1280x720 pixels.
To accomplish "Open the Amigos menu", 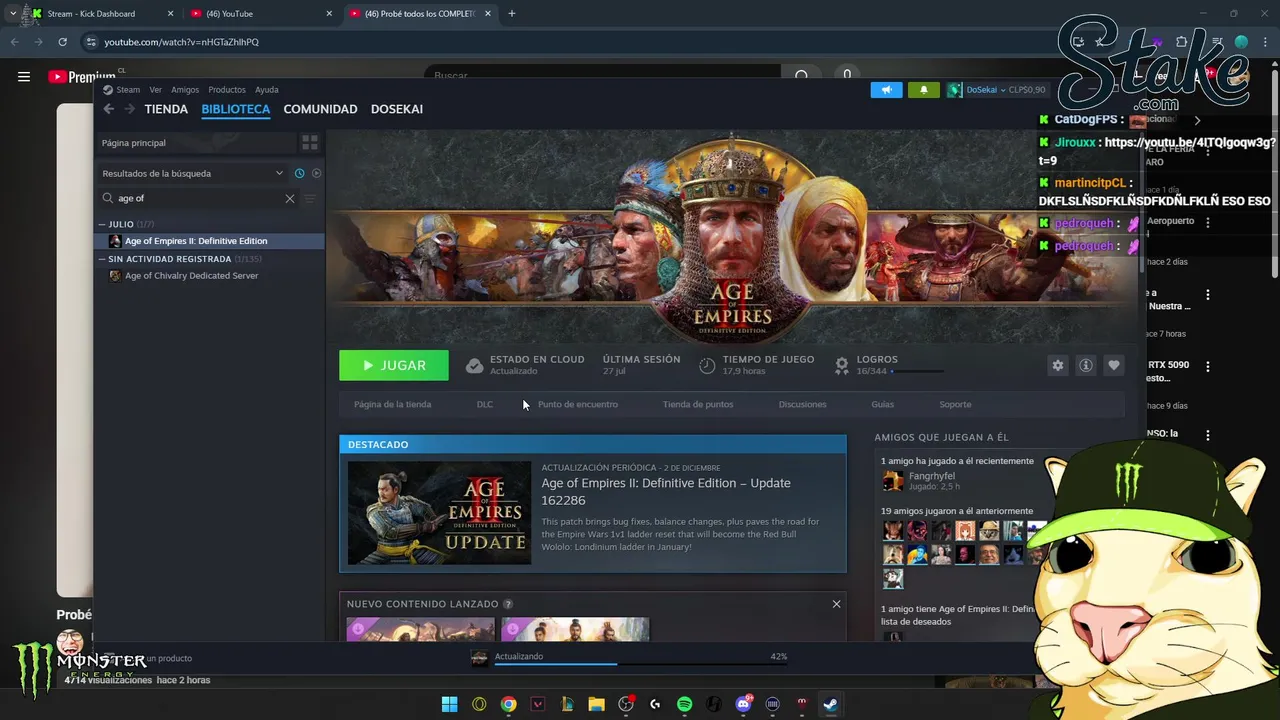I will [185, 90].
